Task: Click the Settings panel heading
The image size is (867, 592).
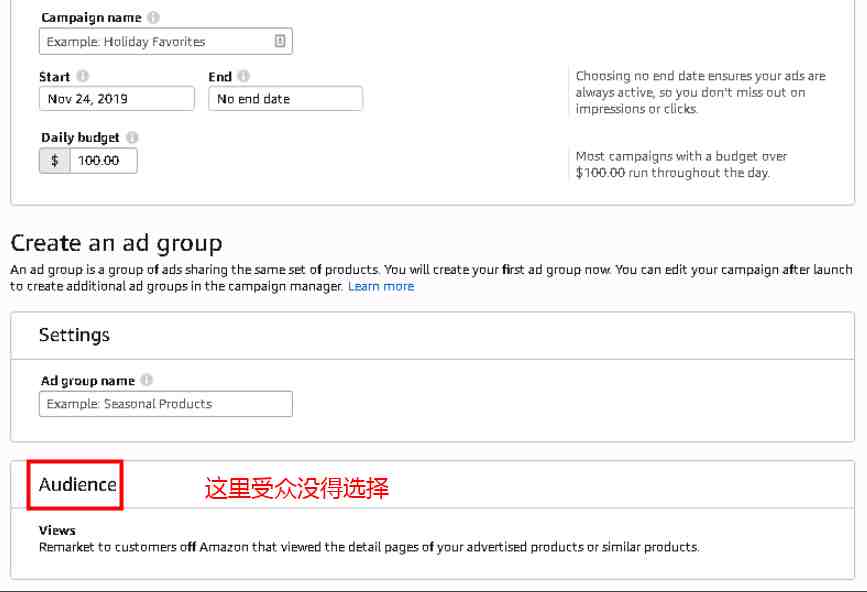Action: coord(74,335)
